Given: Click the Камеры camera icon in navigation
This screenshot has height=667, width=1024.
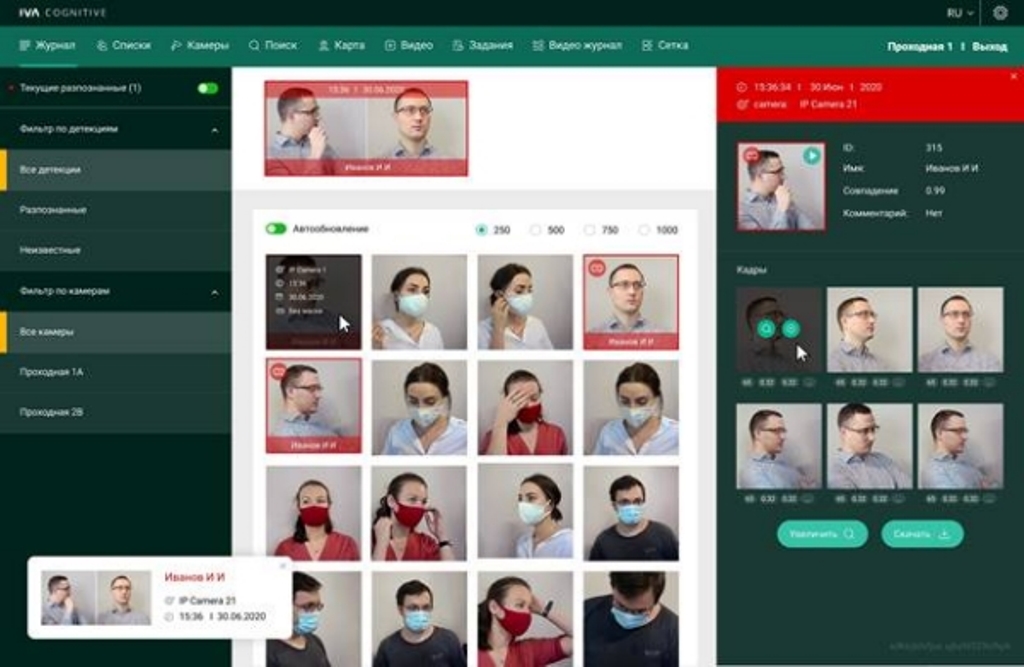Looking at the screenshot, I should pyautogui.click(x=177, y=46).
